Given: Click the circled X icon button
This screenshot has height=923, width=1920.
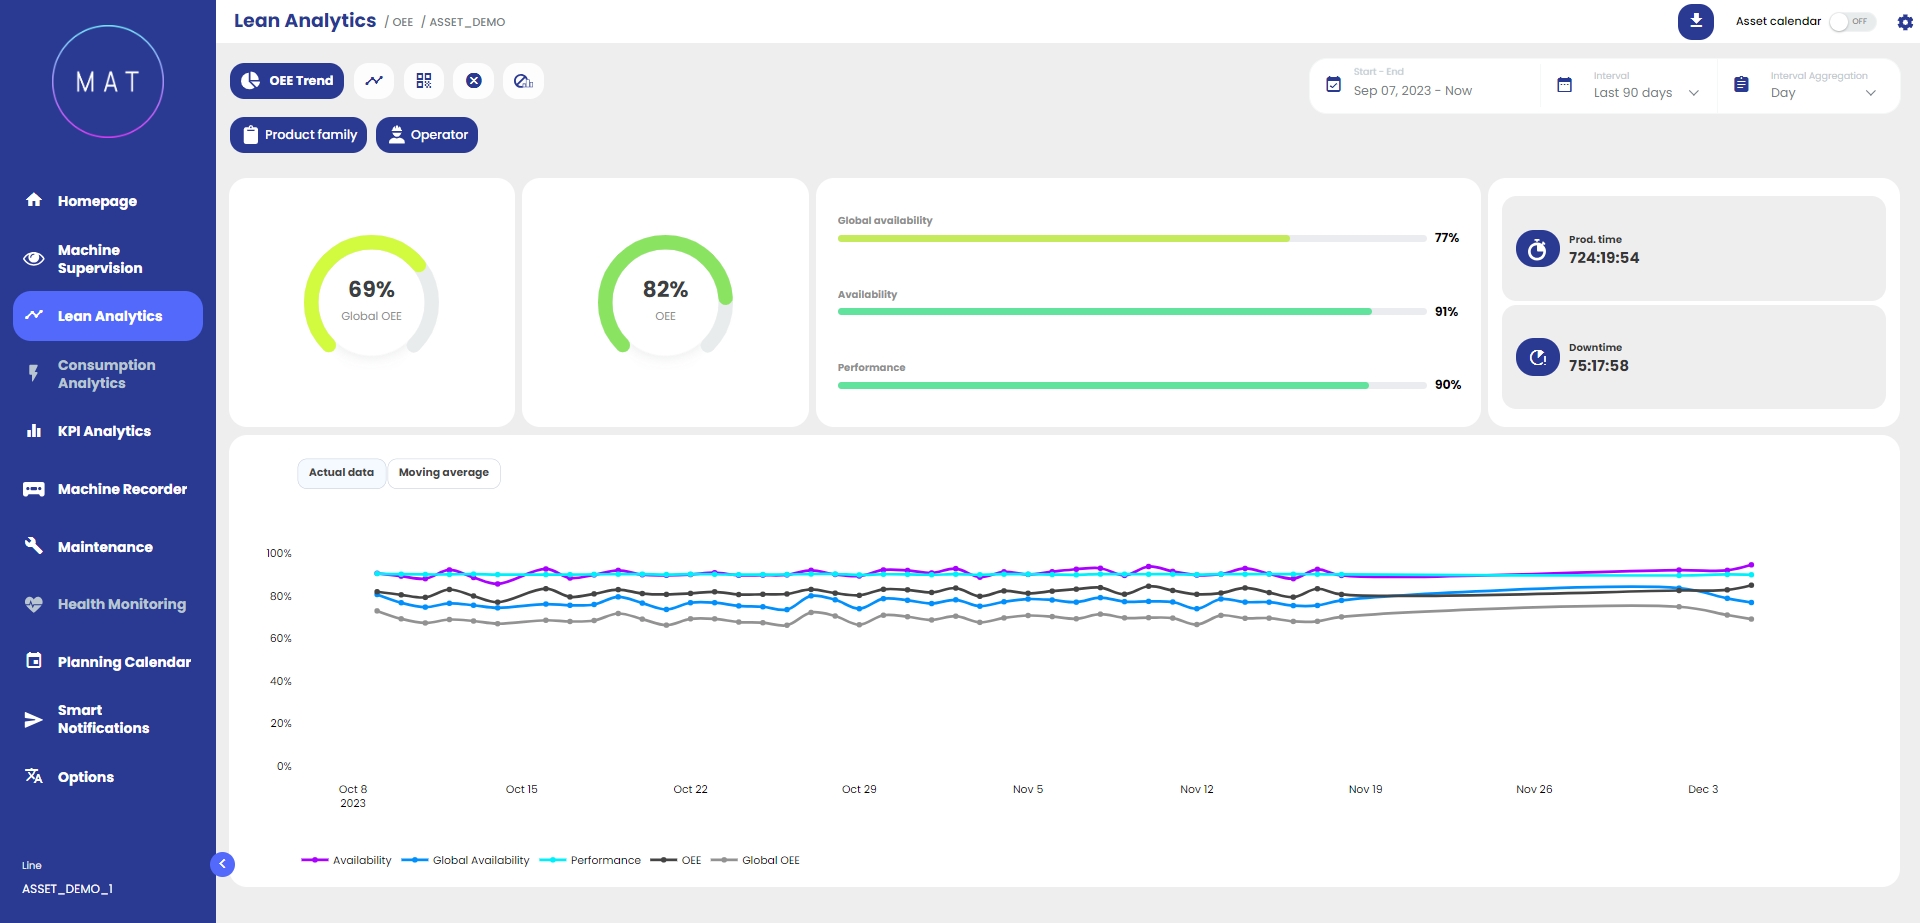Looking at the screenshot, I should coord(474,81).
